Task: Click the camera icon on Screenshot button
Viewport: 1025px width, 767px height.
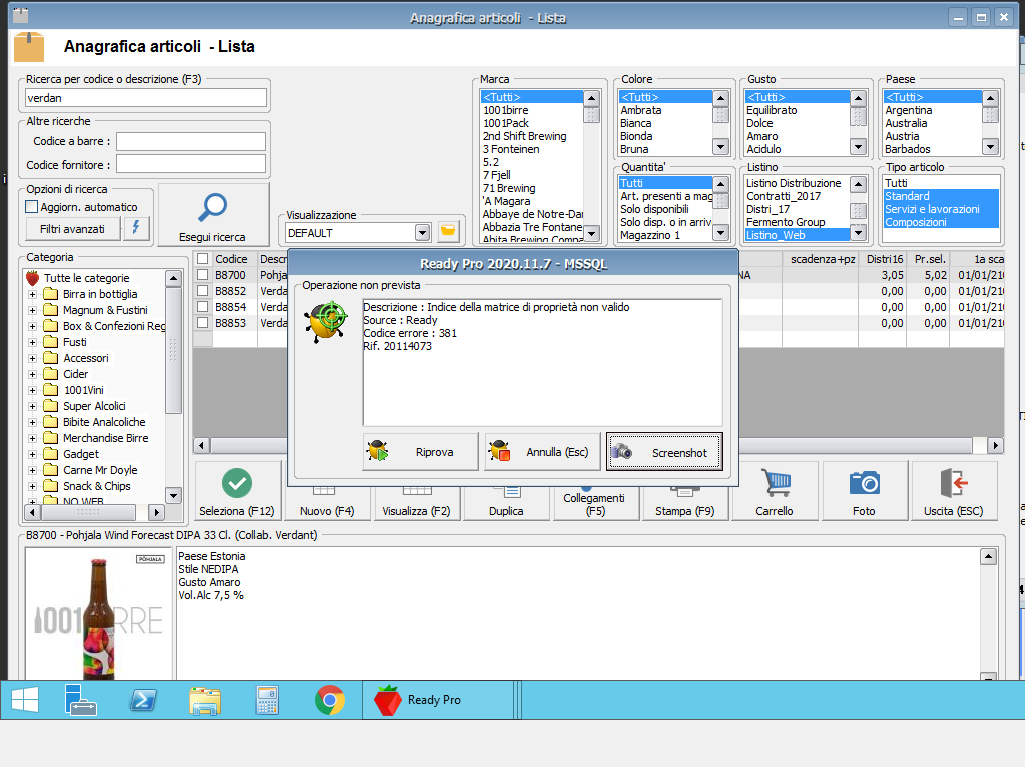Action: click(622, 451)
